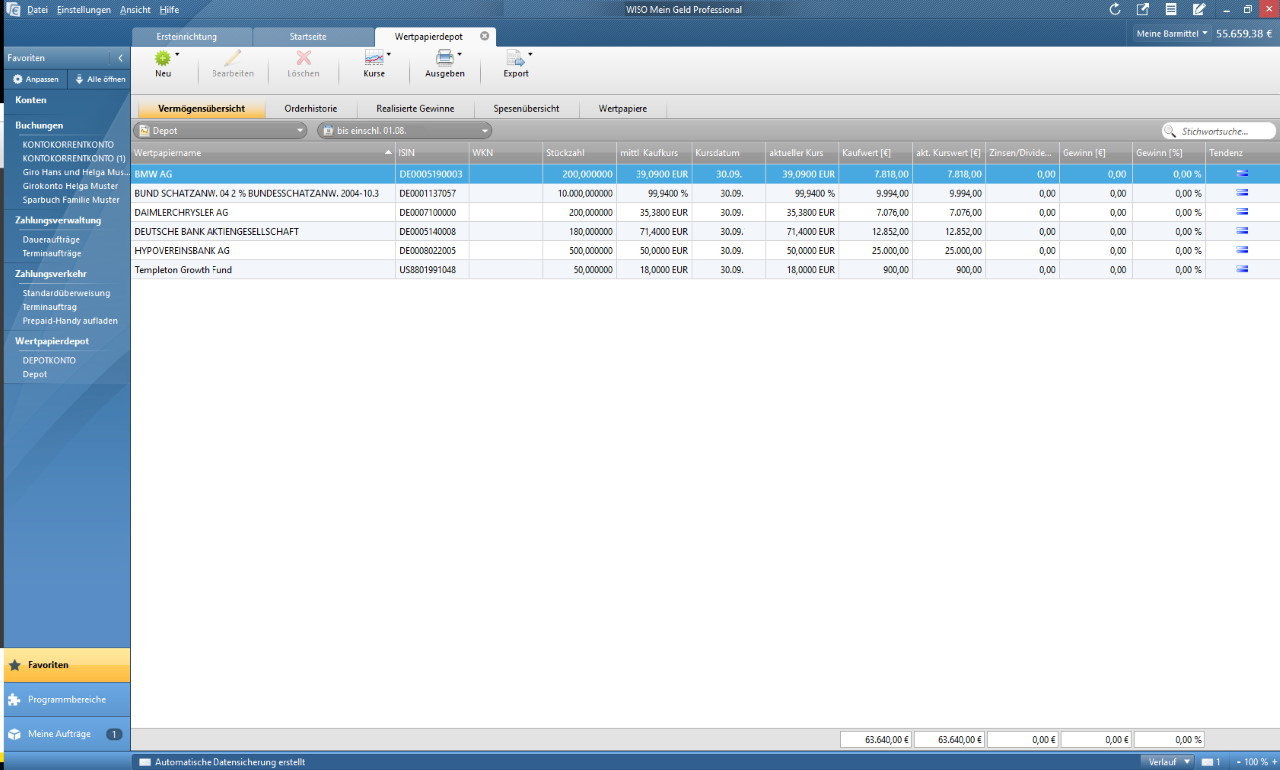
Task: Open the Depot selection dropdown
Action: [220, 131]
